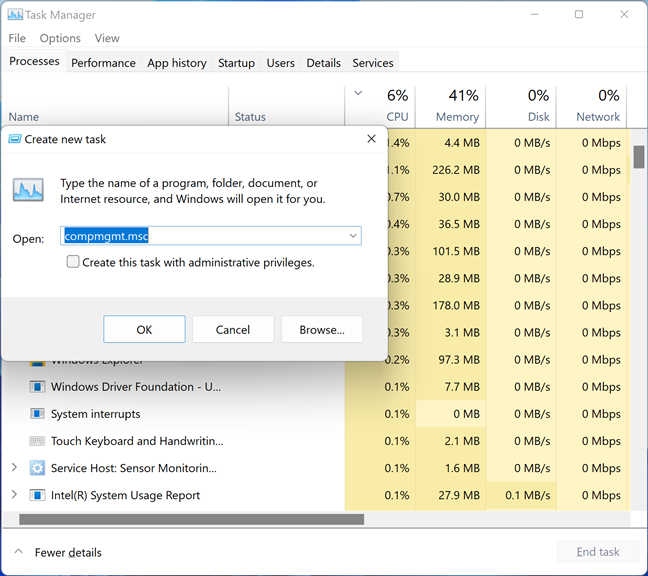The height and width of the screenshot is (576, 648).
Task: Click the Browse... button
Action: [322, 329]
